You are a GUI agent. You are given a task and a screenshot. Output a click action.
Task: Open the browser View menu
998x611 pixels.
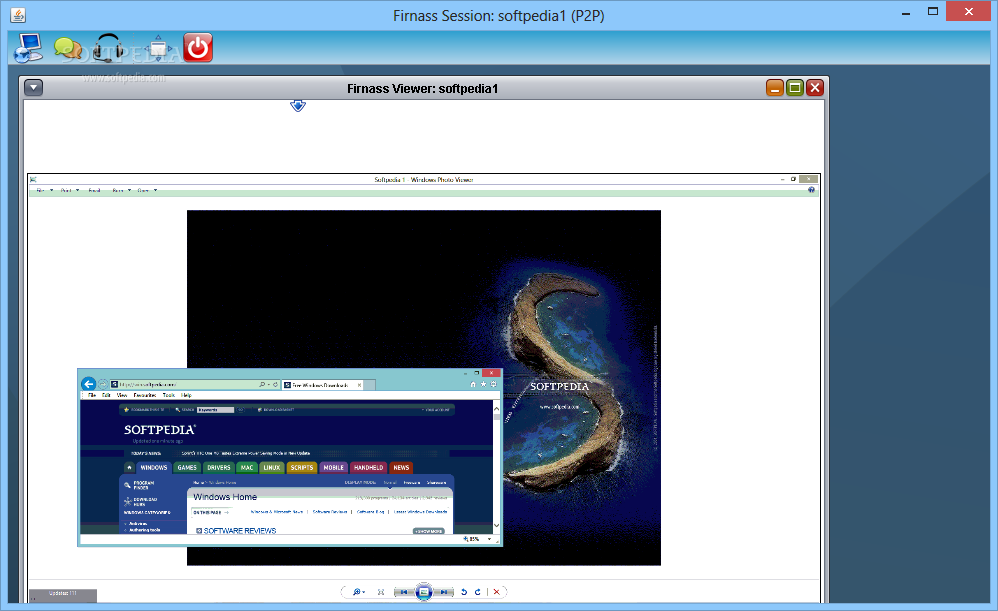pyautogui.click(x=122, y=395)
